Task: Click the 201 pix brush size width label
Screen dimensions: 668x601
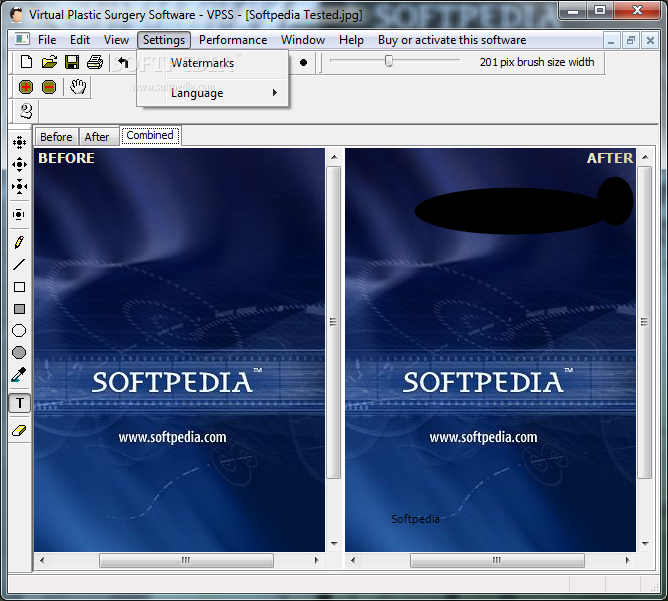Action: coord(537,62)
